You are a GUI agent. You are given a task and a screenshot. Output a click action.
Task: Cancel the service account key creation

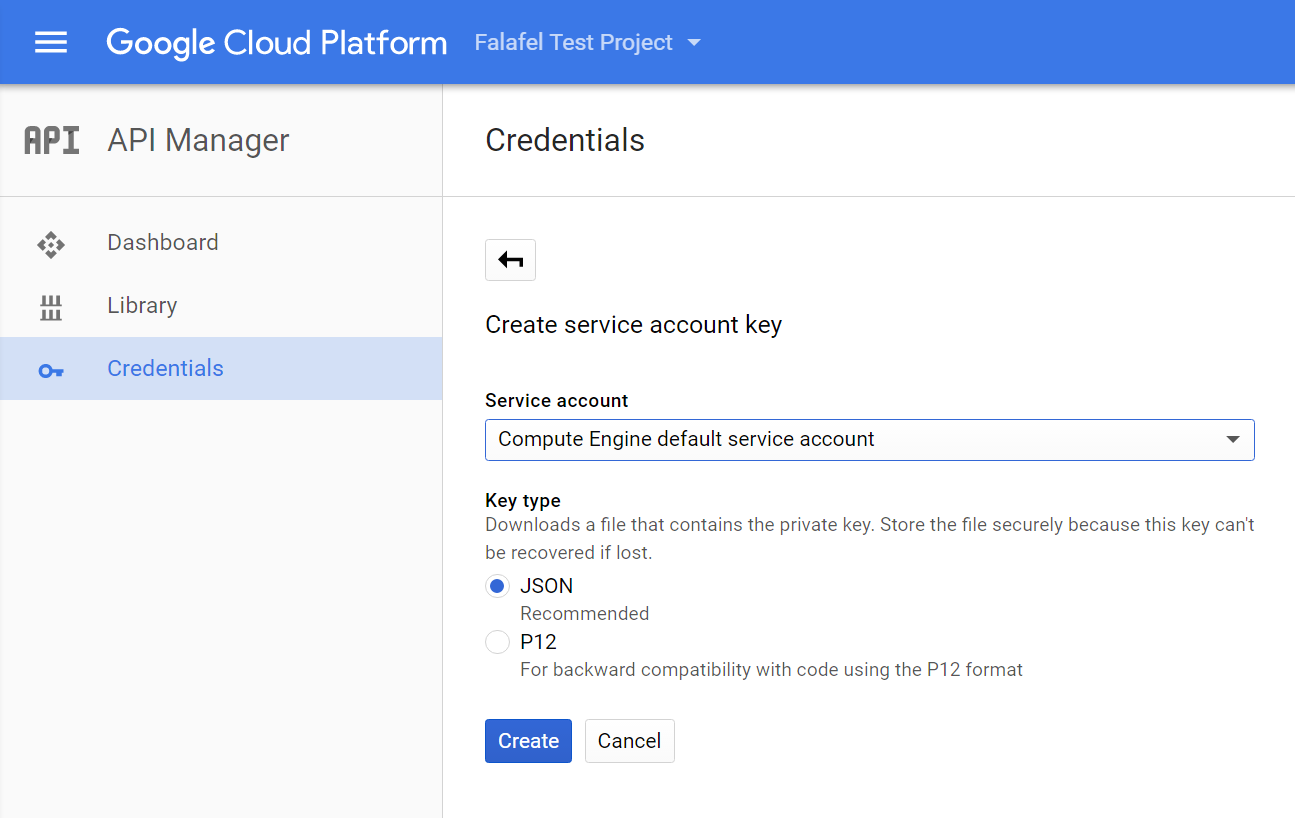[629, 740]
